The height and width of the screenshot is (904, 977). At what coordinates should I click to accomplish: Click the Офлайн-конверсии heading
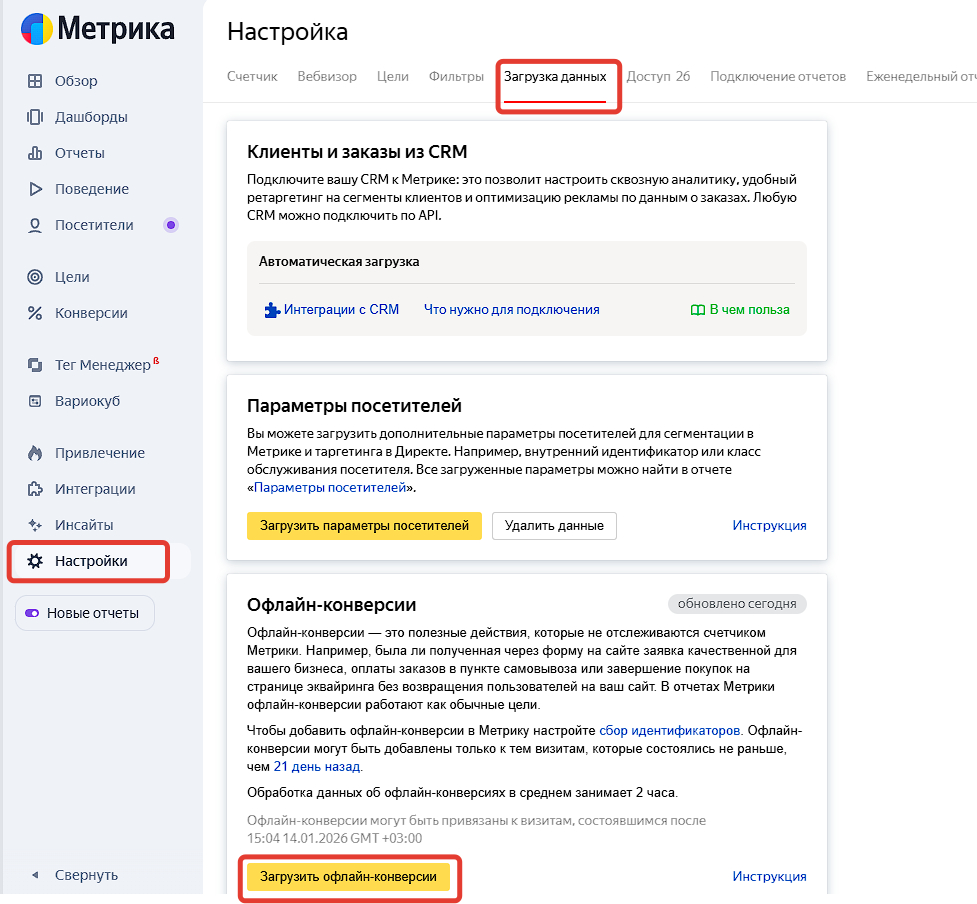331,605
